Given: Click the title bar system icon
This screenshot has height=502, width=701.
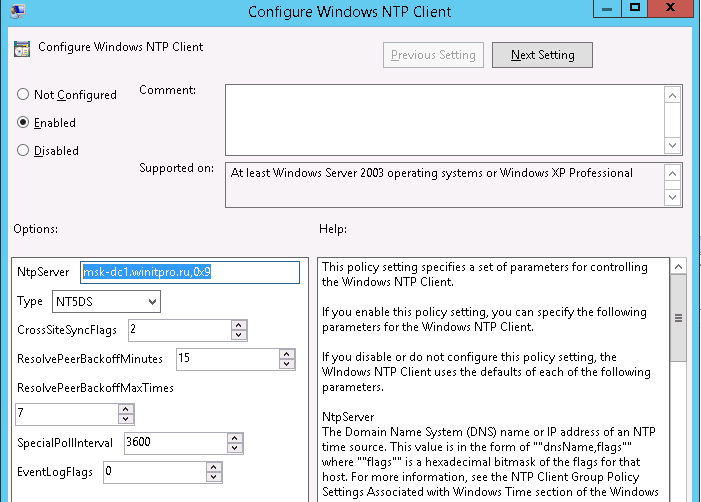Looking at the screenshot, I should click(18, 10).
